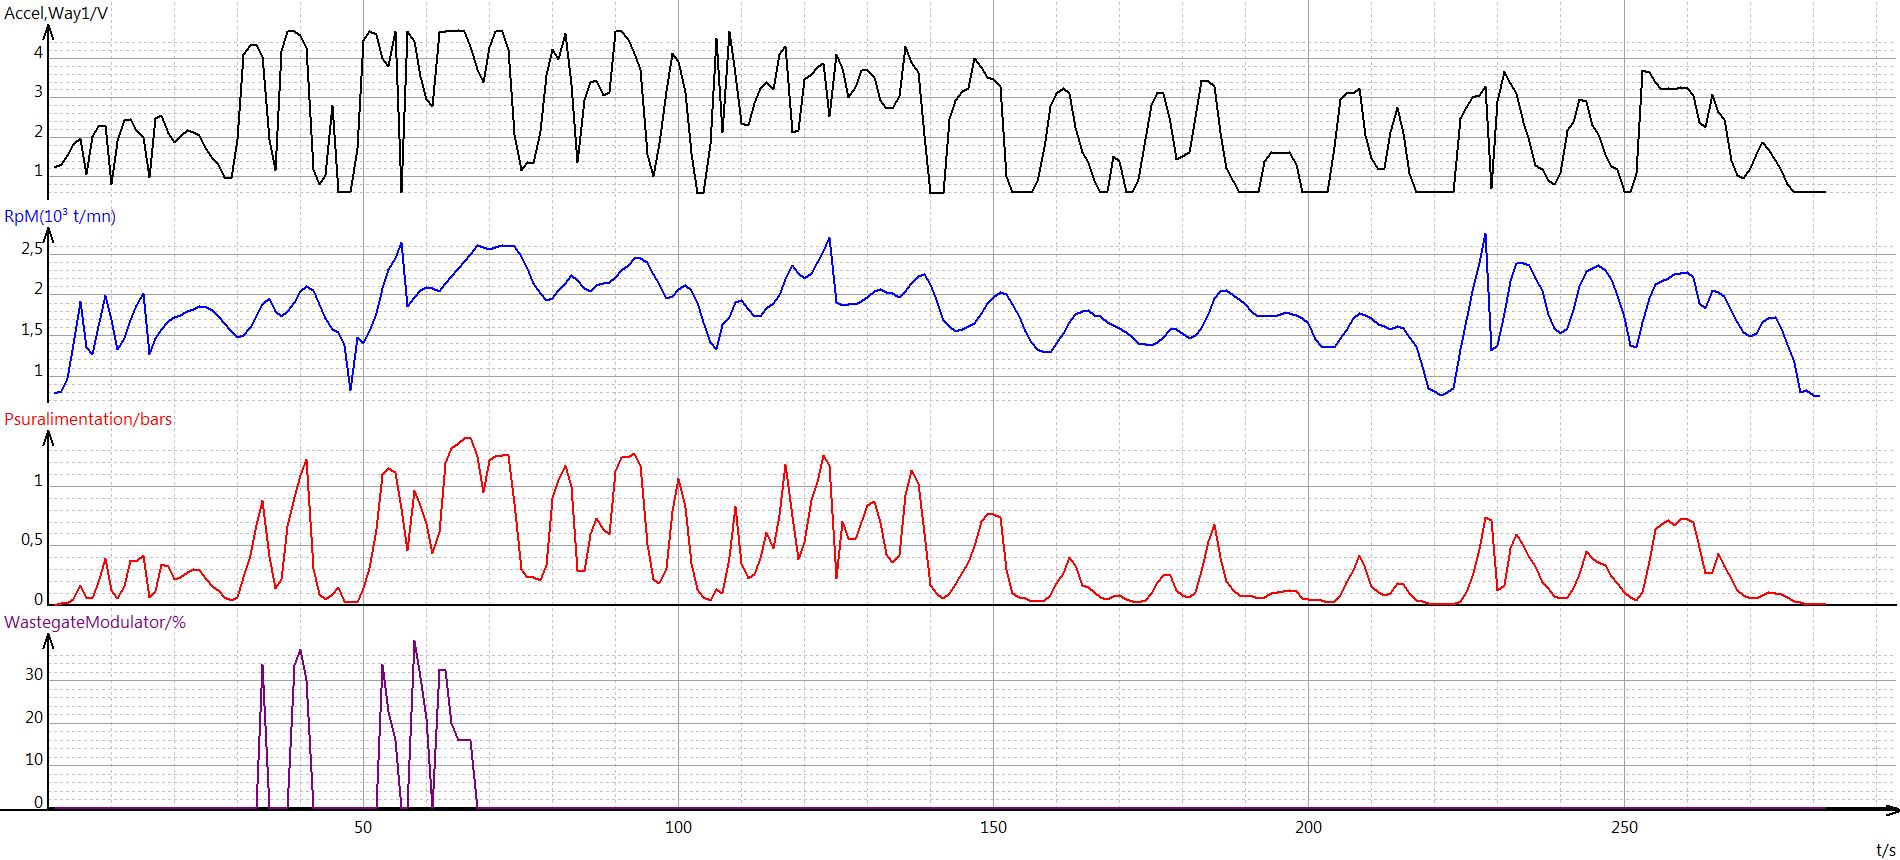Select the red Psuralimentation/bars label
Screen dimensions: 1900x860
88,419
